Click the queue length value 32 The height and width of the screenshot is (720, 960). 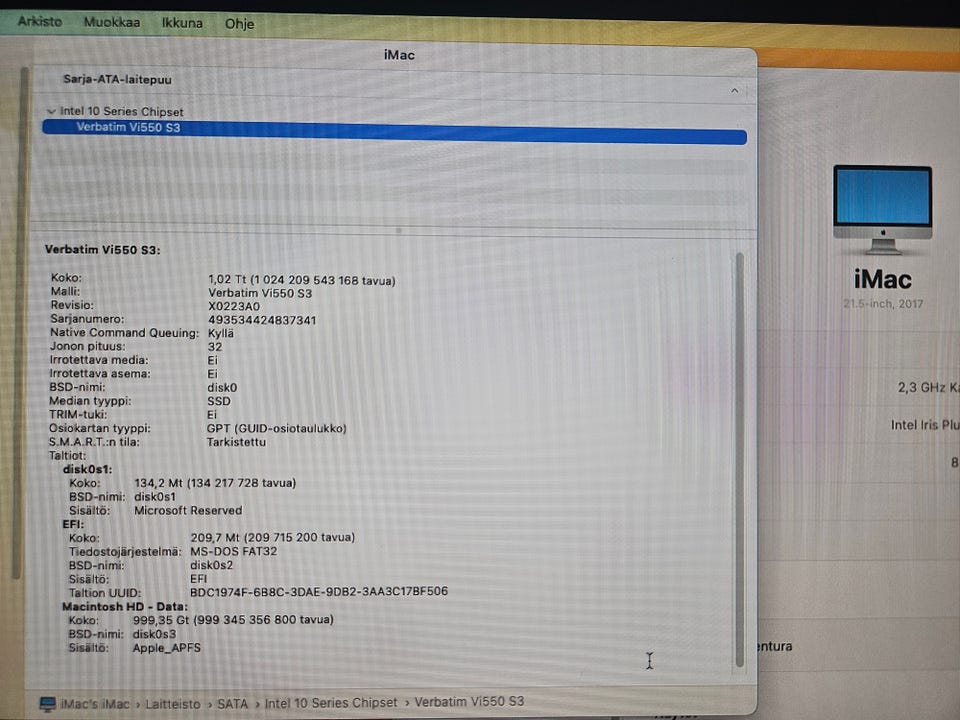(x=215, y=347)
